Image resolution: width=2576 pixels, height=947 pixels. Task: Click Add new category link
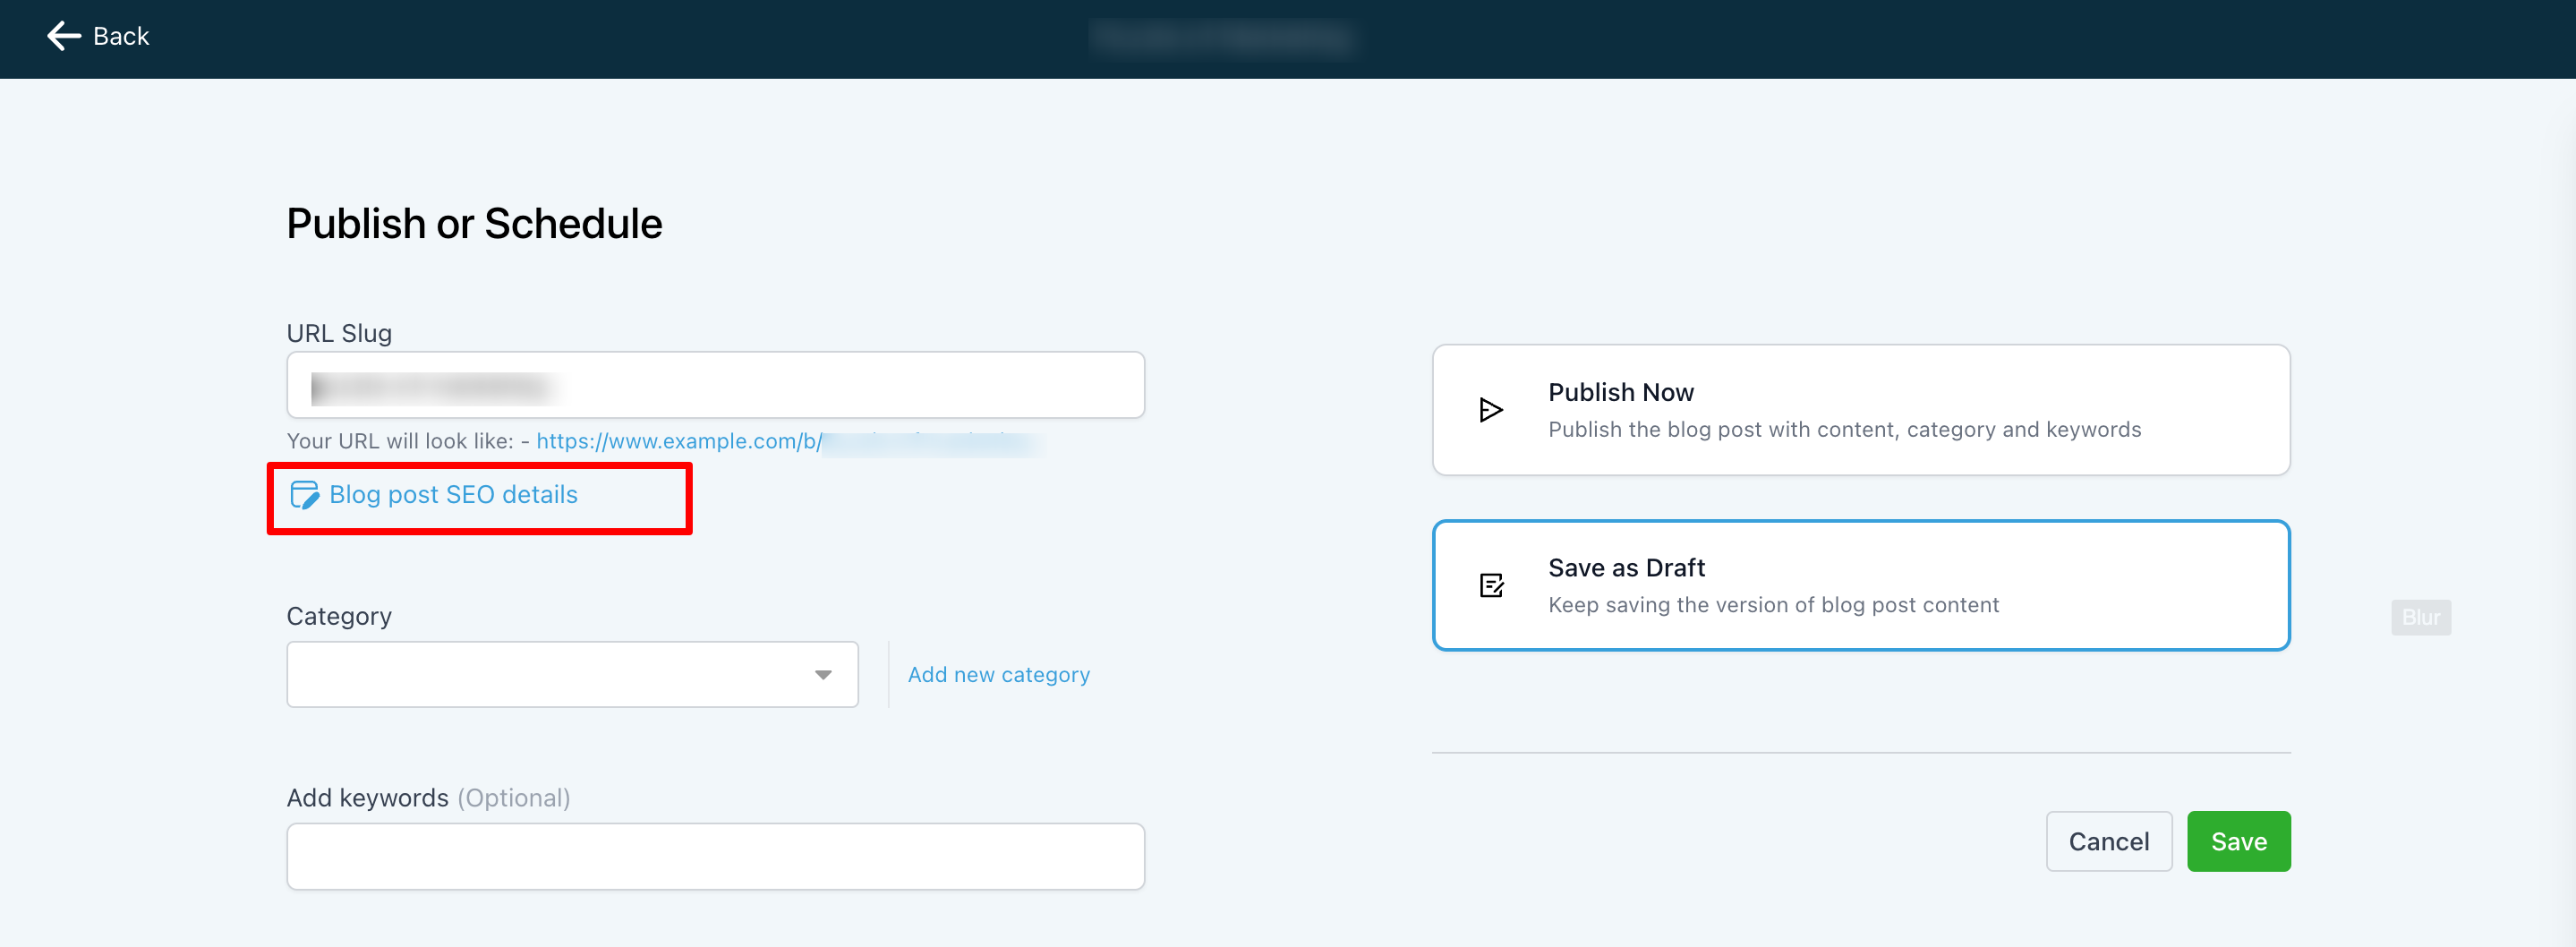pyautogui.click(x=998, y=675)
